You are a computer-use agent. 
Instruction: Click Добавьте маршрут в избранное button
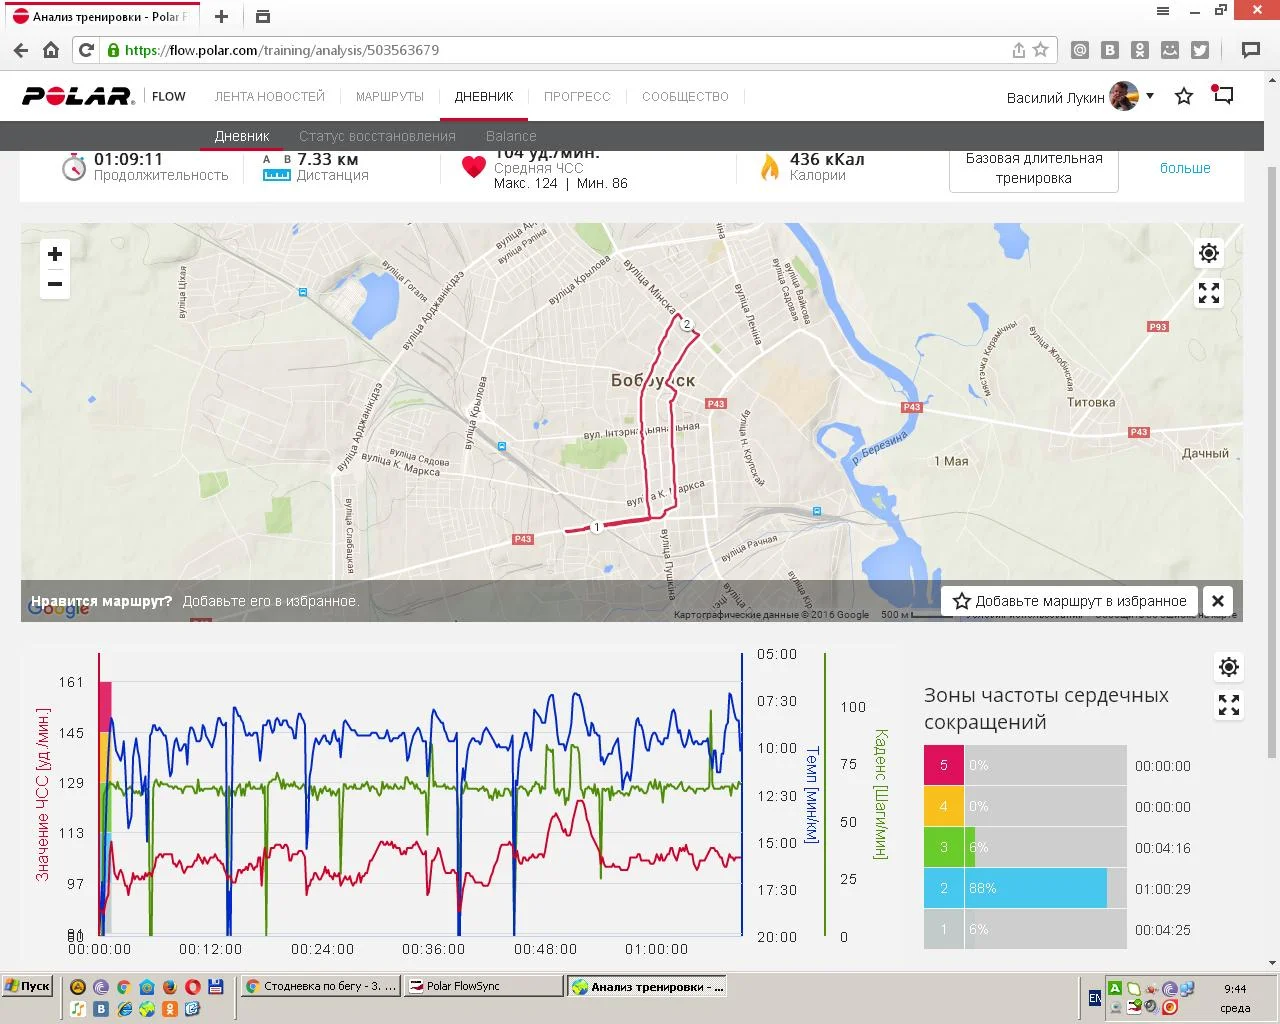coord(1070,601)
